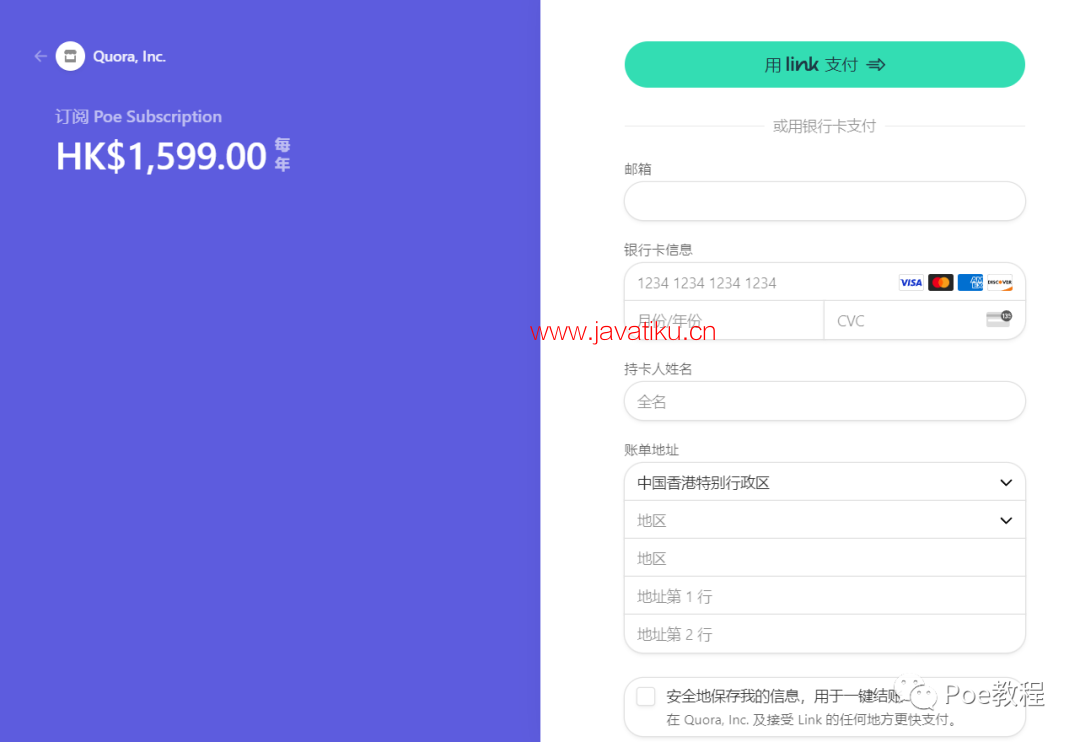Click the Quora, Inc. merchant name
Screen dimensions: 1080x742
[129, 56]
